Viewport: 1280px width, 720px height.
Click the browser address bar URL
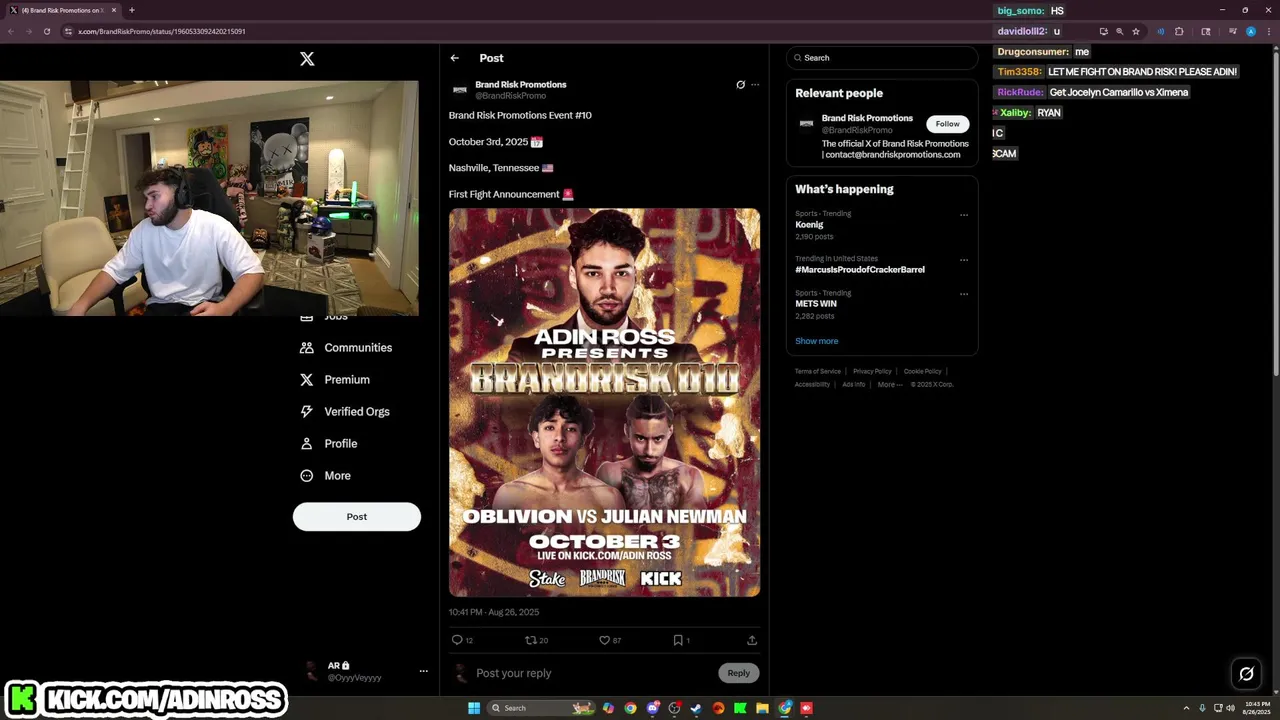(162, 31)
